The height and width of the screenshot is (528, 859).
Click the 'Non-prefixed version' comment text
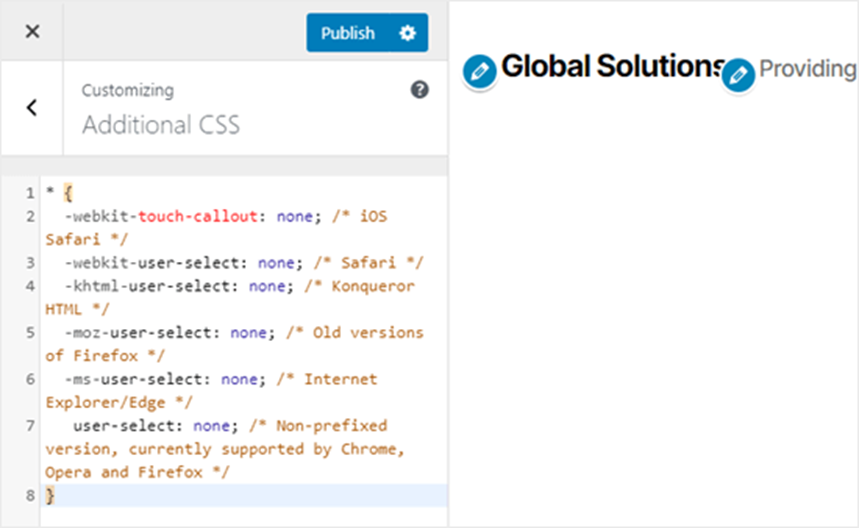pos(225,449)
